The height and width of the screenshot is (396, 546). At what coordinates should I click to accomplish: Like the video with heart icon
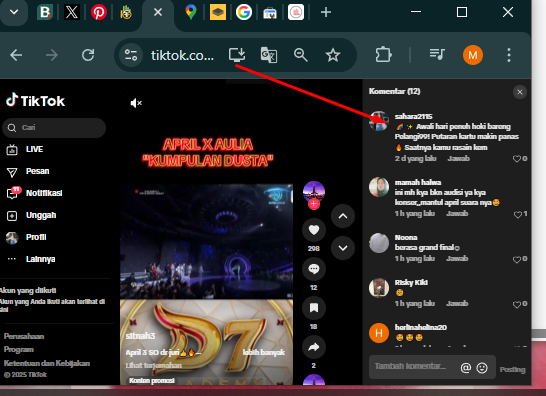click(x=314, y=230)
